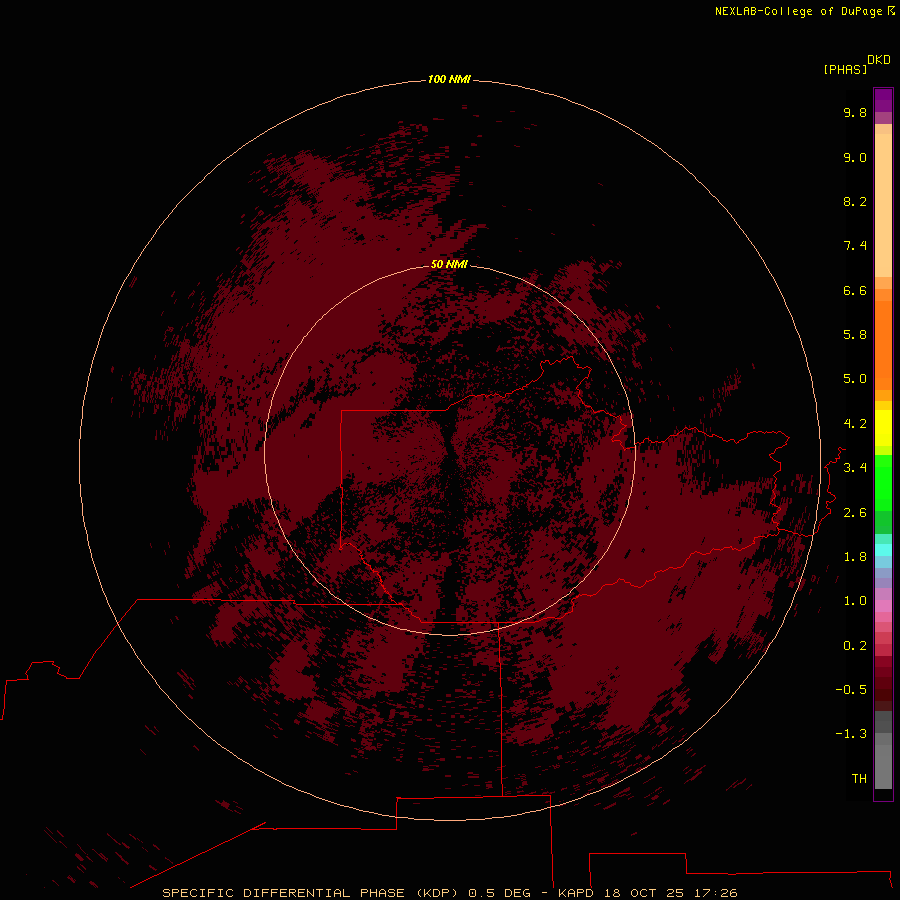Click the NEXLAB-College of DuPage credit text
900x900 pixels.
(805, 11)
